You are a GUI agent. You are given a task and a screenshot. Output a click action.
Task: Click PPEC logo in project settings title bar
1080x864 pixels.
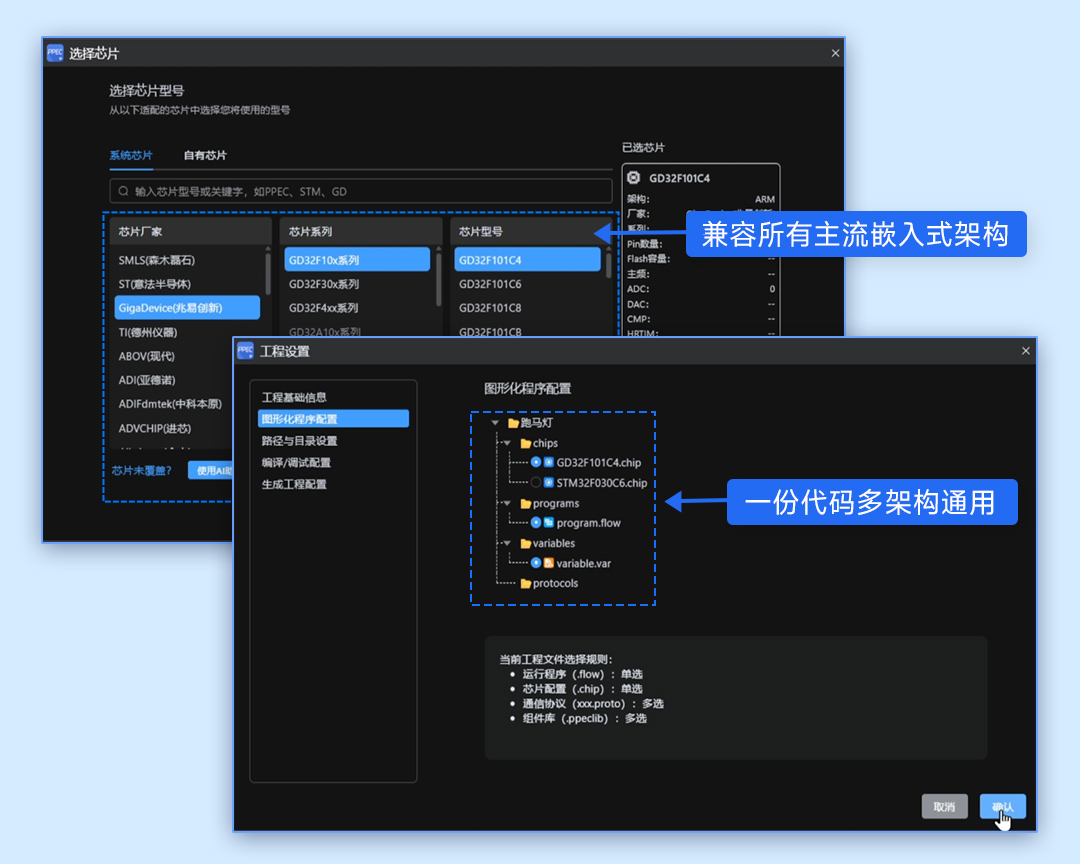(x=245, y=351)
